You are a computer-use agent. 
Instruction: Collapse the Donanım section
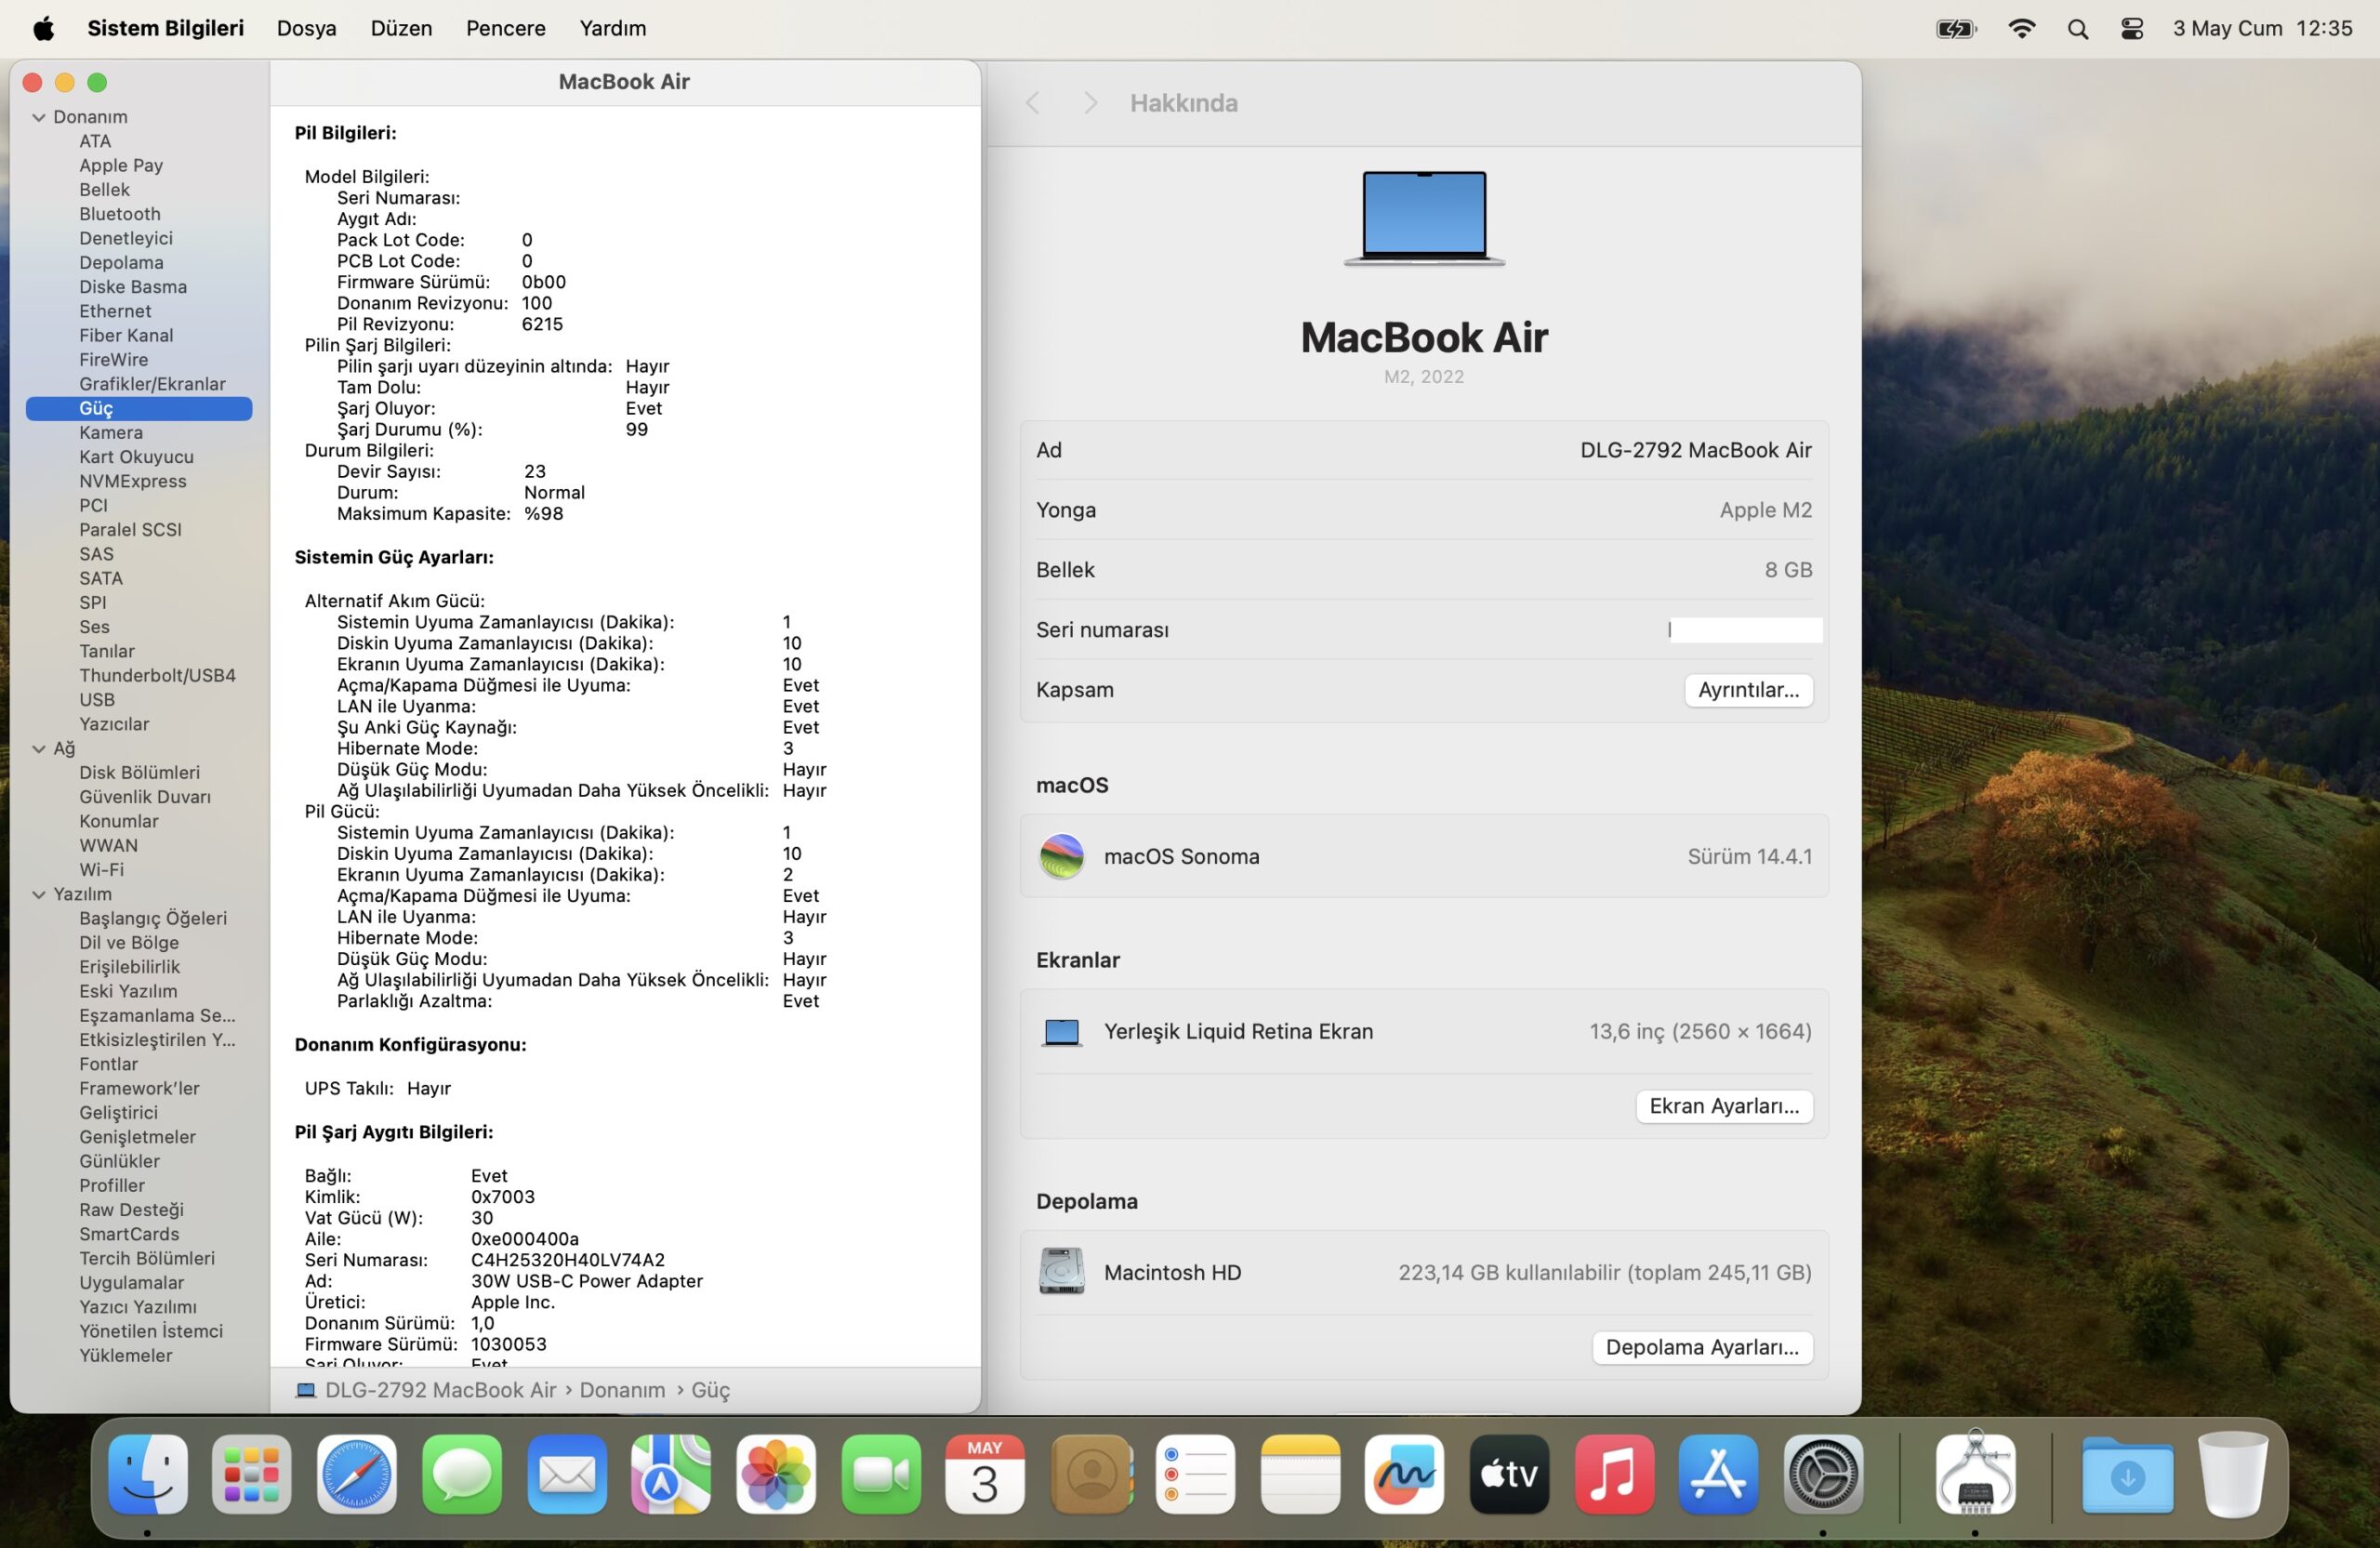39,117
